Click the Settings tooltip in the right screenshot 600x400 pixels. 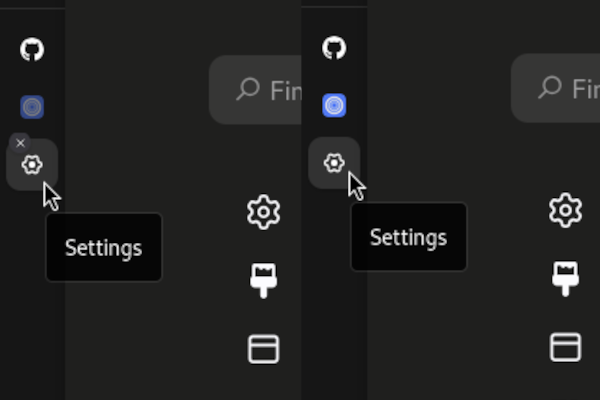point(409,237)
